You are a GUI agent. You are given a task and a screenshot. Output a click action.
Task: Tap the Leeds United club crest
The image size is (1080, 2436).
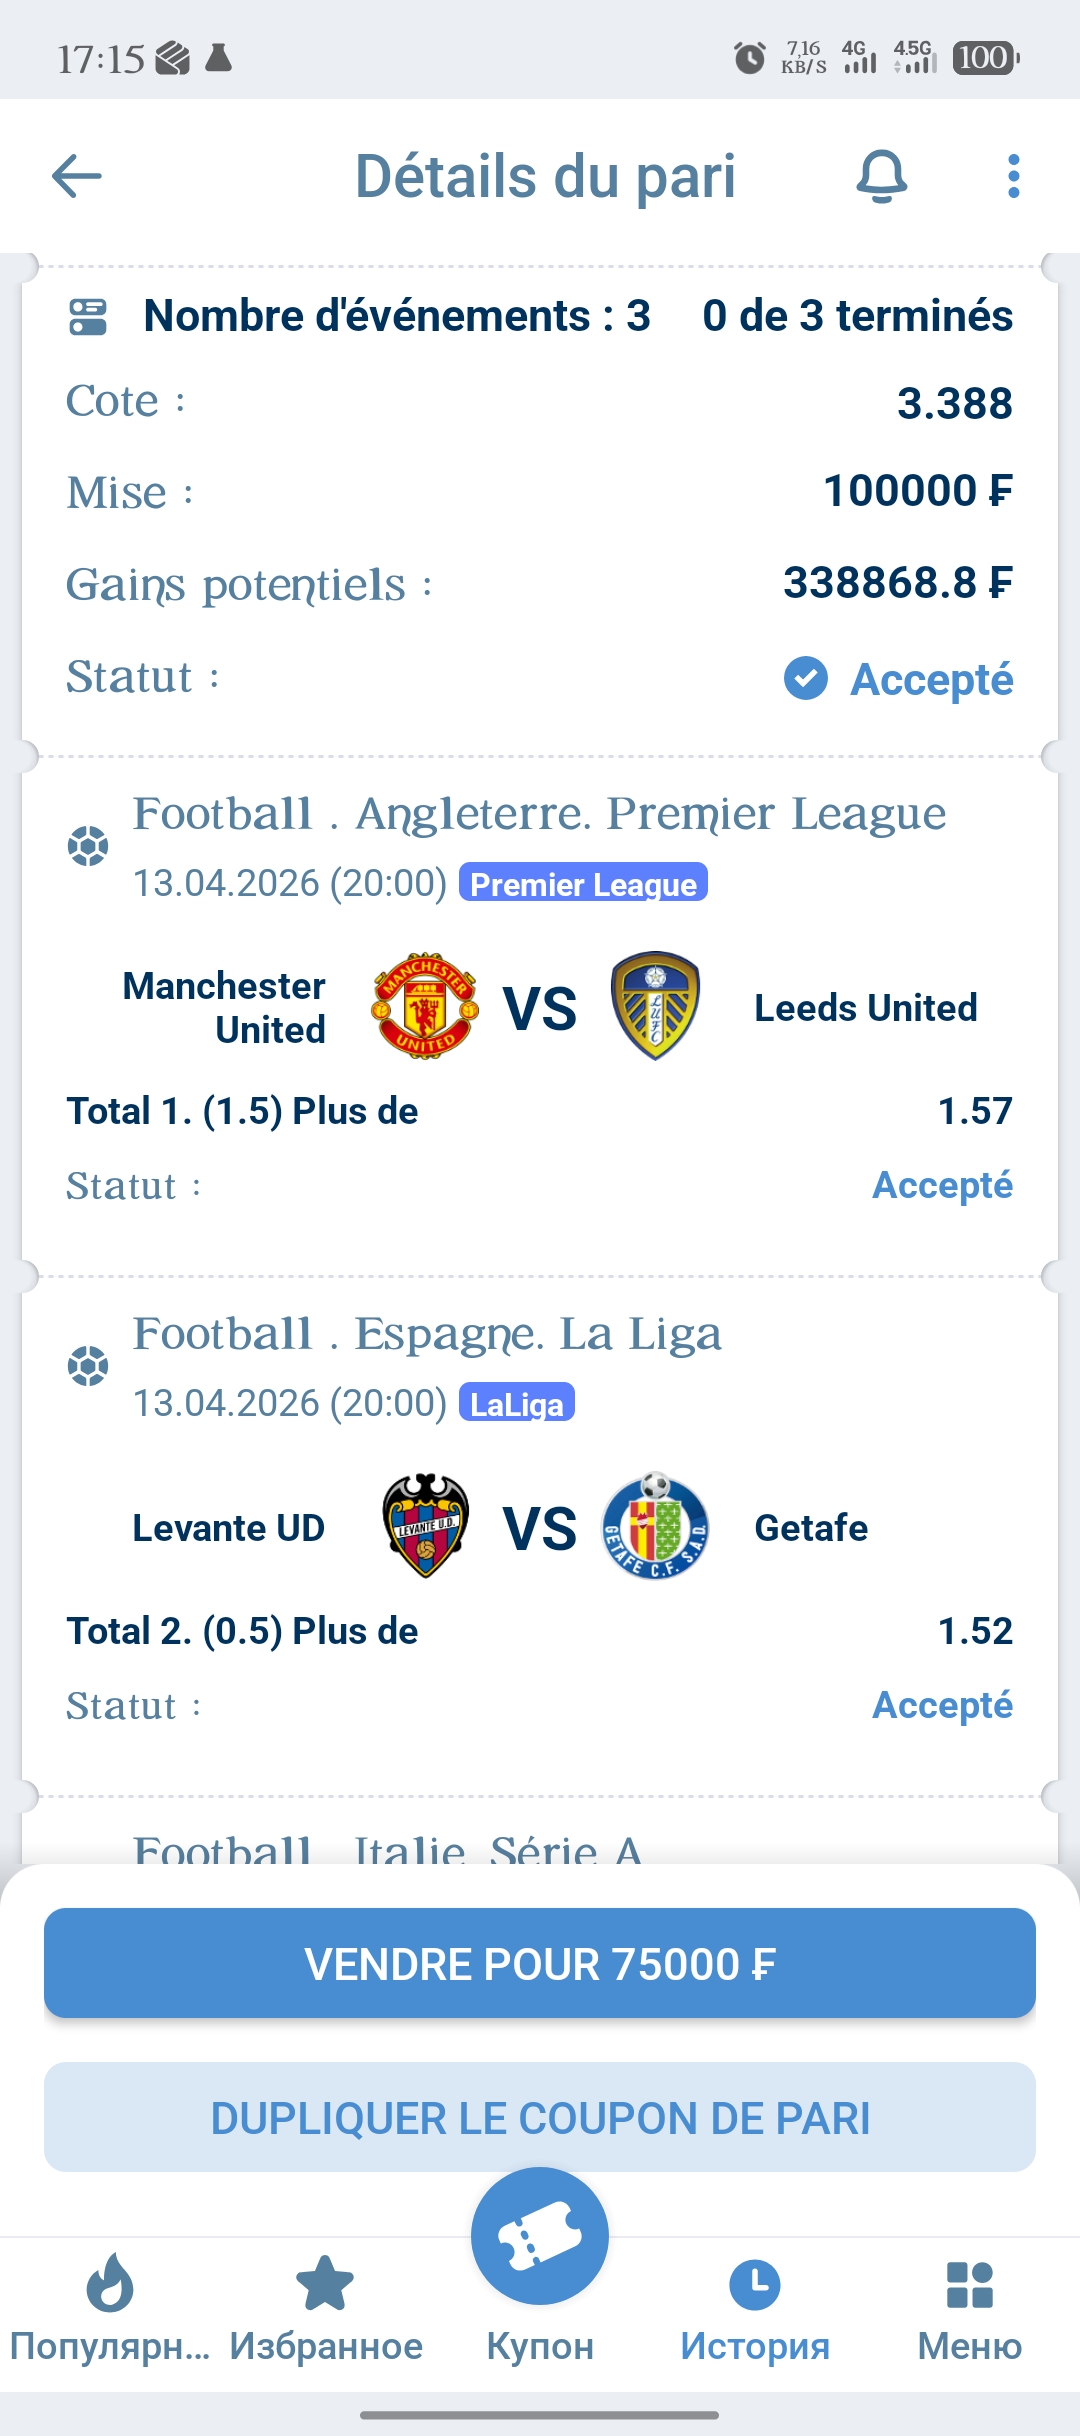tap(655, 1006)
